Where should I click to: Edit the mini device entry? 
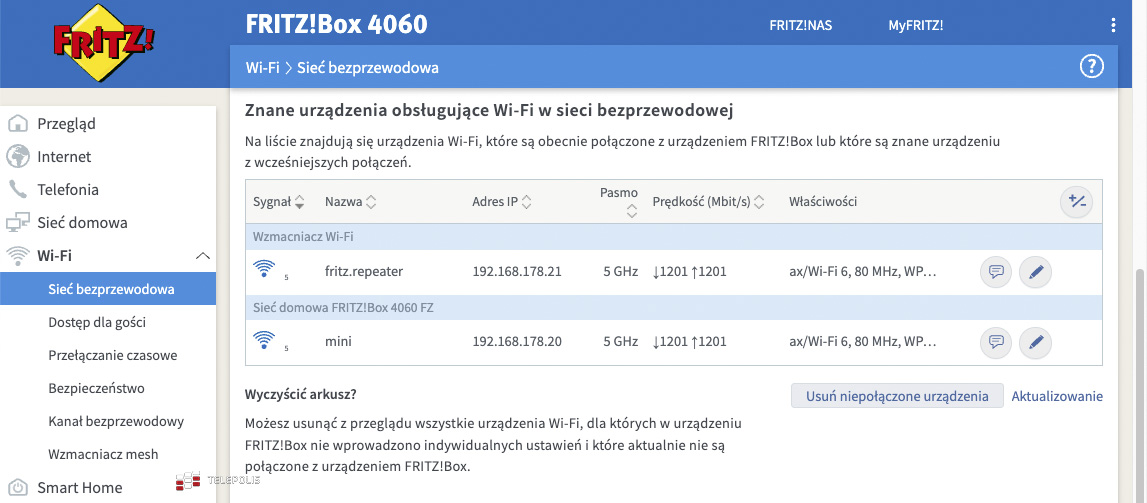click(x=1035, y=343)
